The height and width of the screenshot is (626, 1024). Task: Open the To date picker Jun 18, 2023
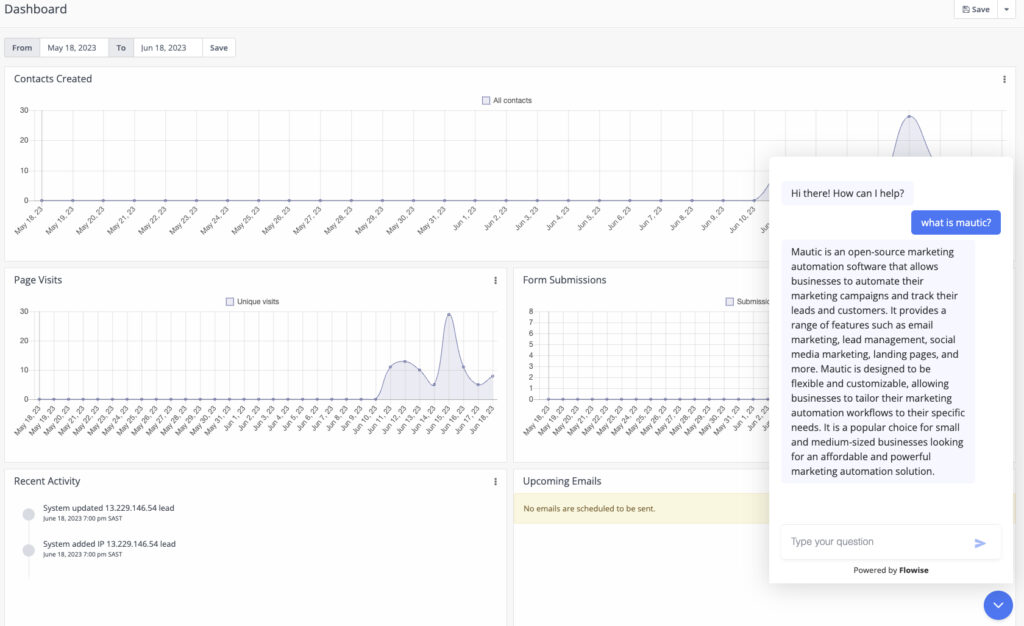tap(168, 48)
